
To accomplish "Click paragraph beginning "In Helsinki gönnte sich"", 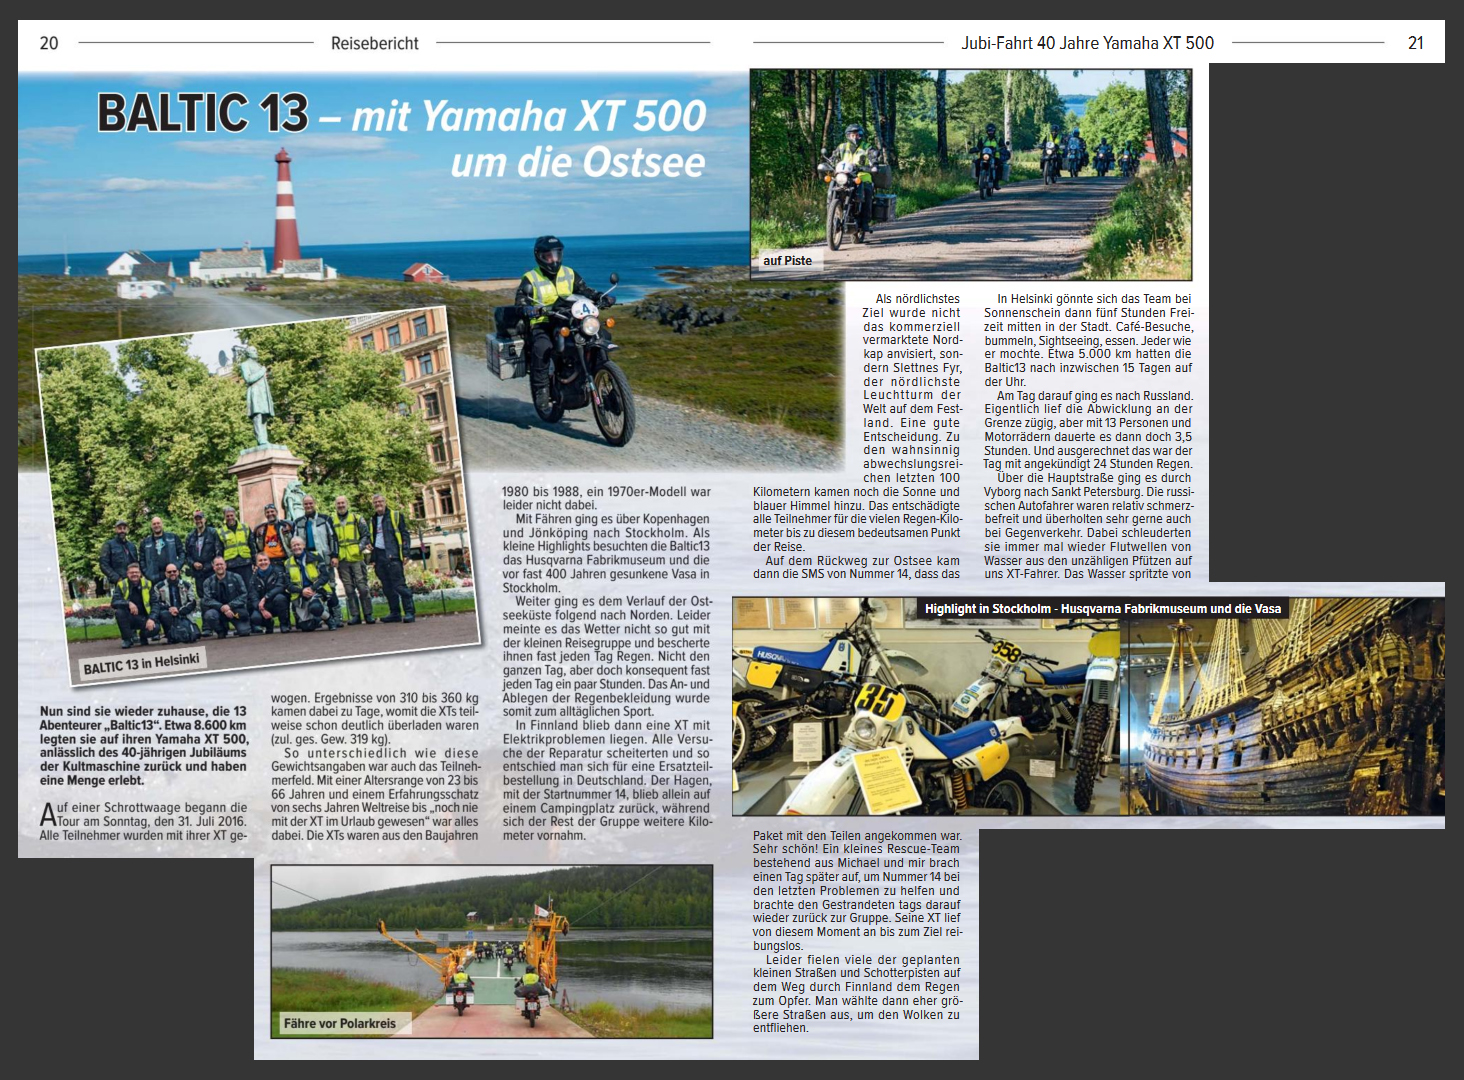I will tap(1088, 340).
